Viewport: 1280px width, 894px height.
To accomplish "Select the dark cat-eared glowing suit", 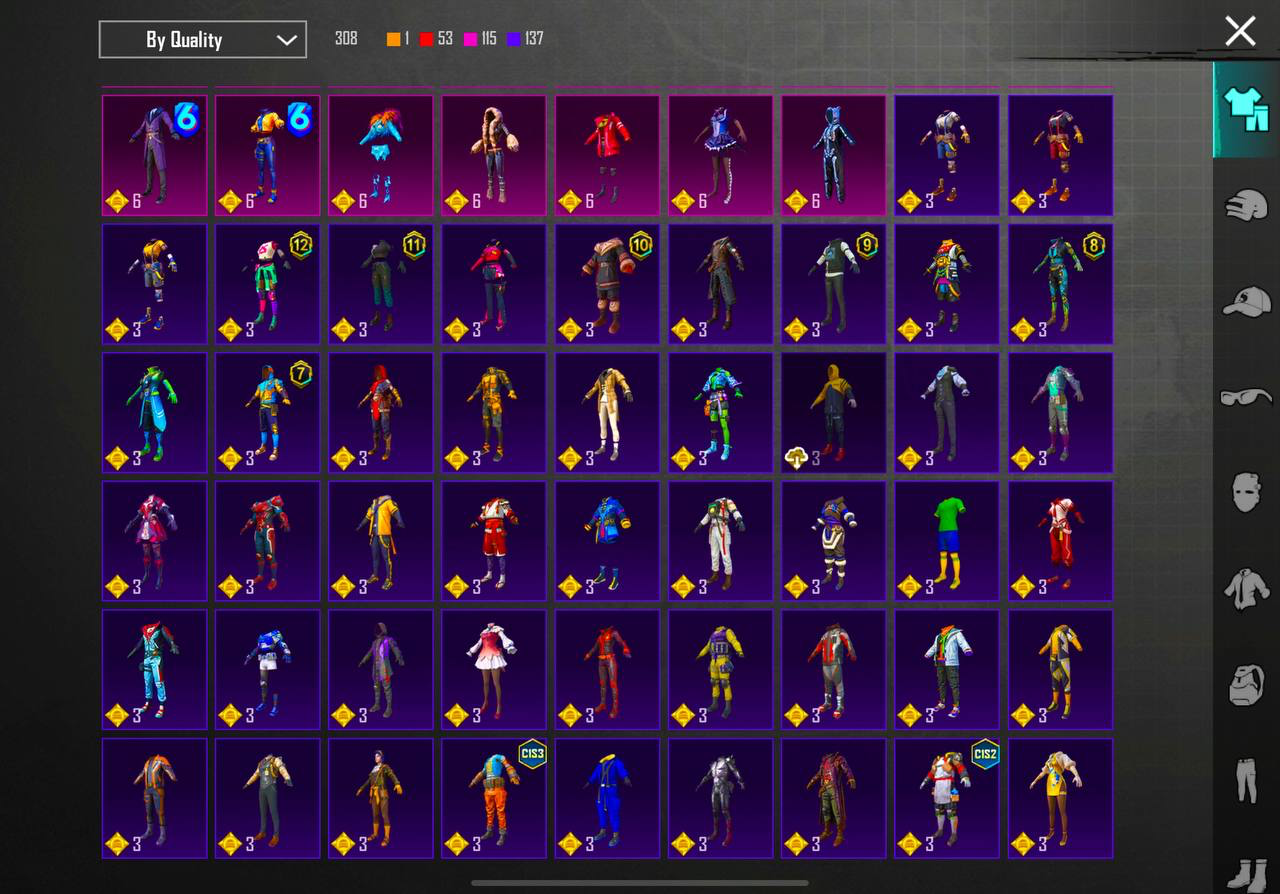I will tap(834, 155).
